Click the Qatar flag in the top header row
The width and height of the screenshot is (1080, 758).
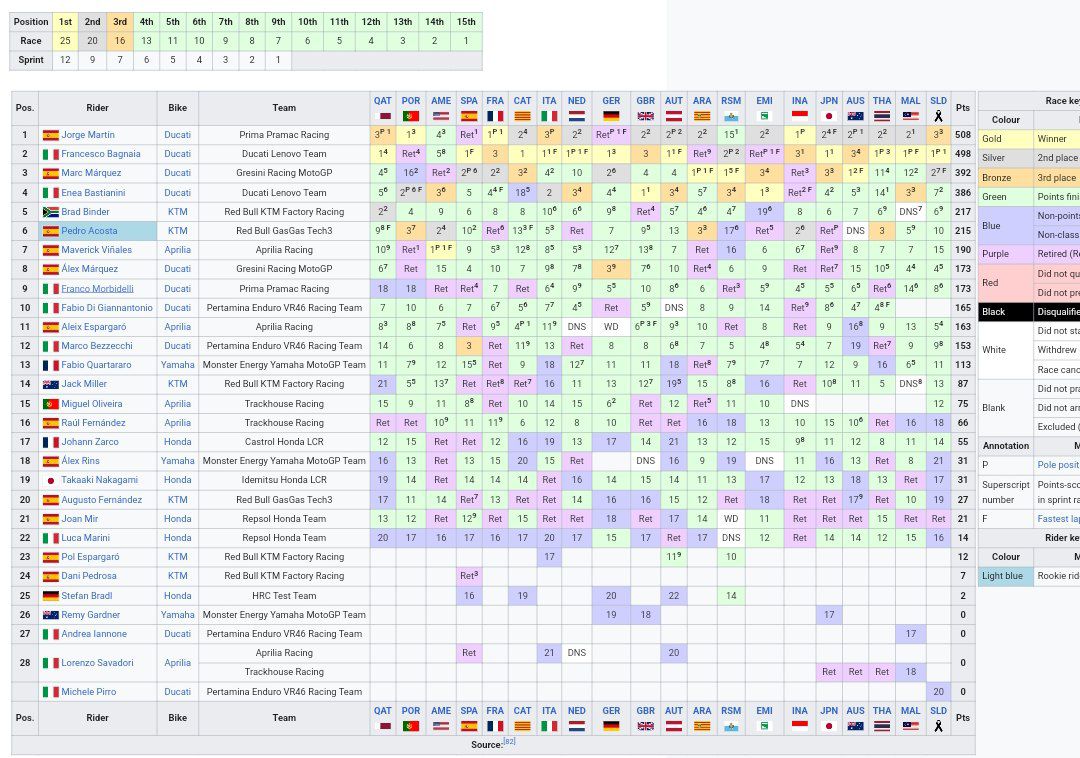[382, 116]
